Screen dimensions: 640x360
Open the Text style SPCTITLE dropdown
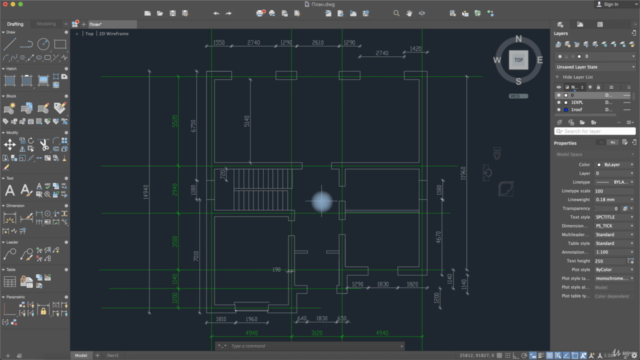[x=615, y=217]
